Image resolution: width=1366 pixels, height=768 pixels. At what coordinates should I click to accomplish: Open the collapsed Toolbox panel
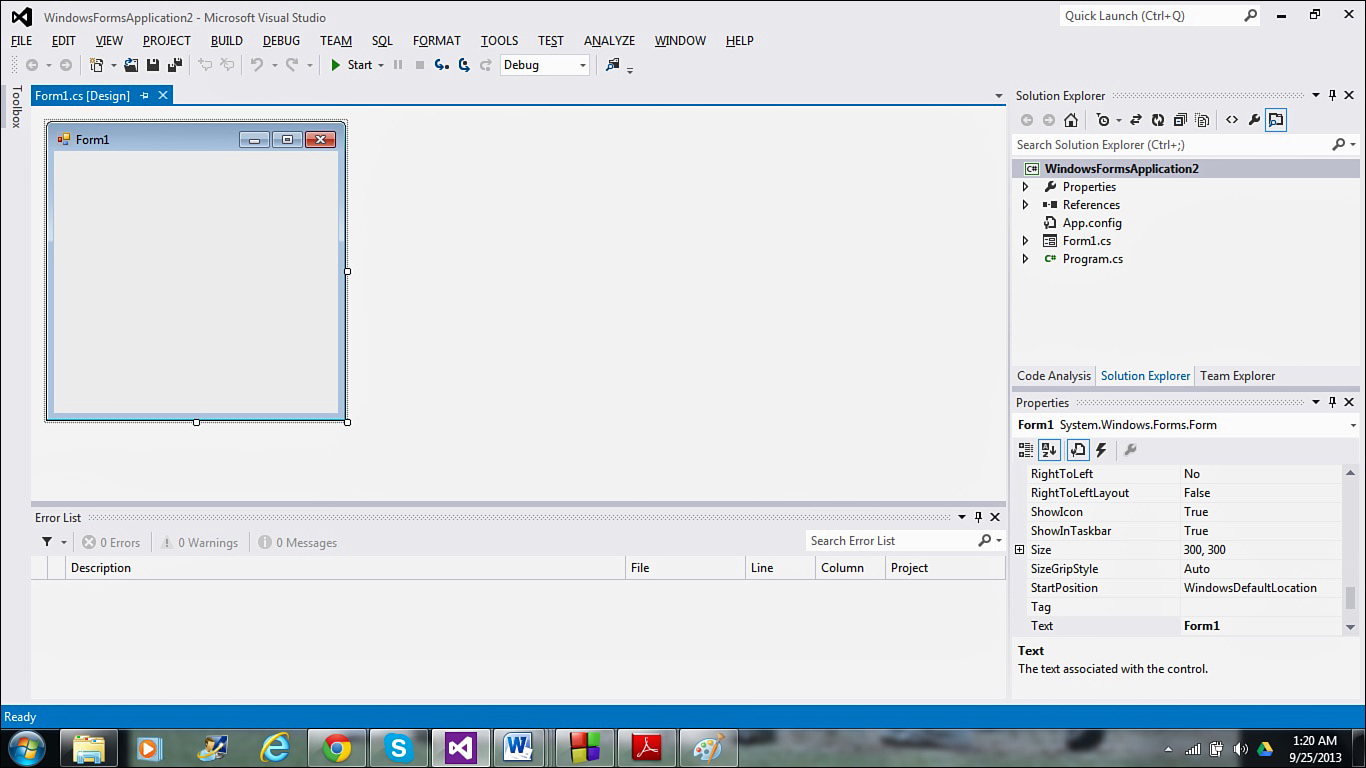click(16, 107)
